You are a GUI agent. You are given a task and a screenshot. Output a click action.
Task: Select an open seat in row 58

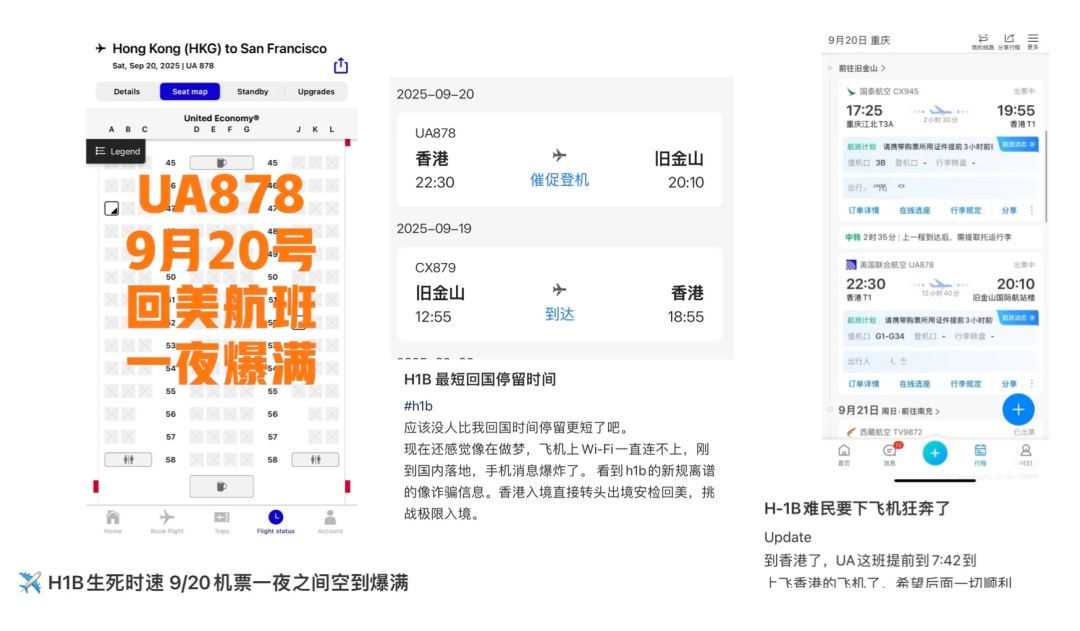(x=212, y=460)
